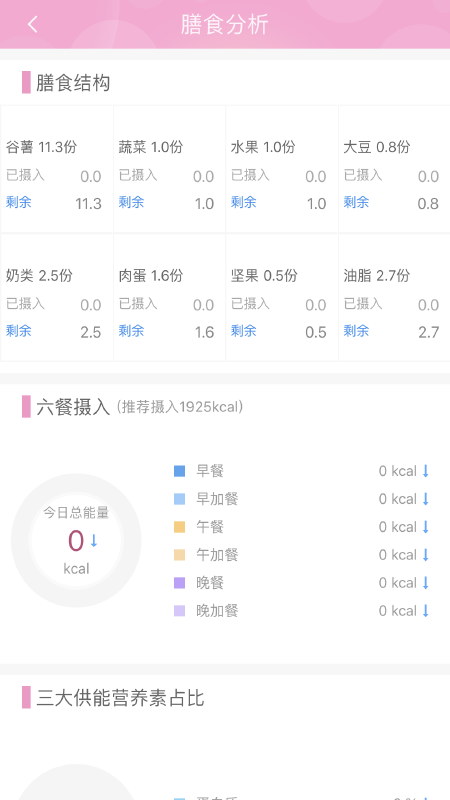Image resolution: width=450 pixels, height=800 pixels.
Task: Tap the back arrow in header
Action: pyautogui.click(x=33, y=24)
